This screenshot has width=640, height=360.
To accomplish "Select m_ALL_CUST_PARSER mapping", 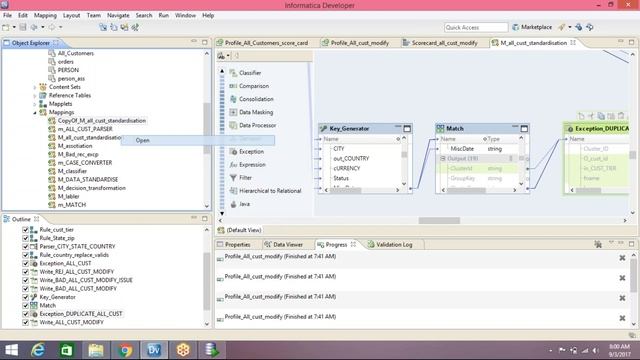I will 85,129.
